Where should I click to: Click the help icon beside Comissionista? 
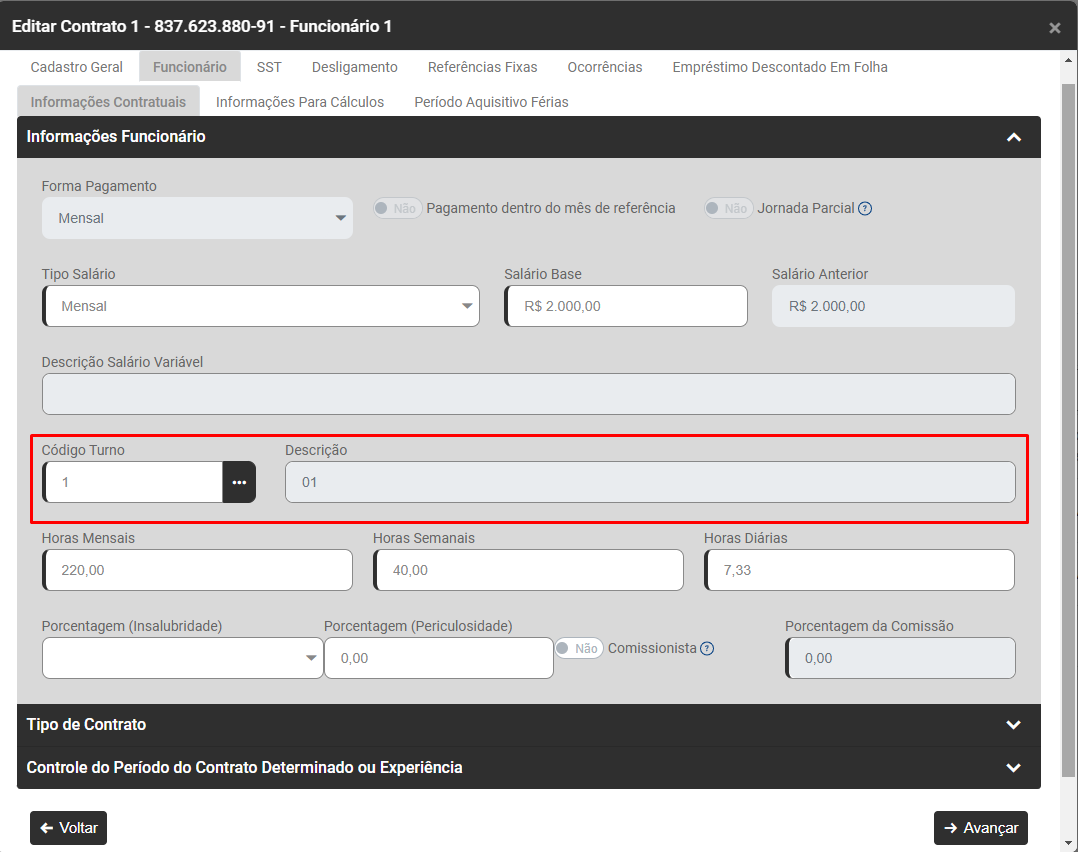pos(707,648)
